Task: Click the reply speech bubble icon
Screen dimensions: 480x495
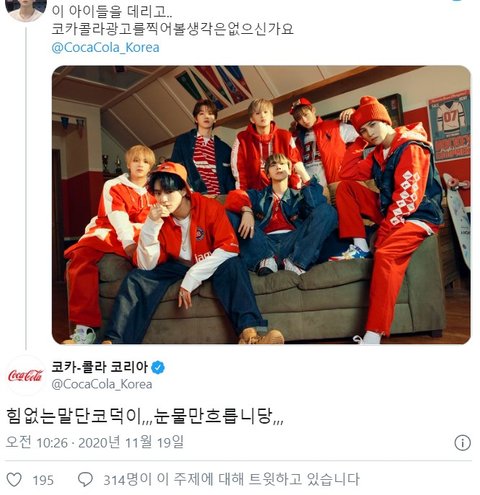Action: pos(85,480)
